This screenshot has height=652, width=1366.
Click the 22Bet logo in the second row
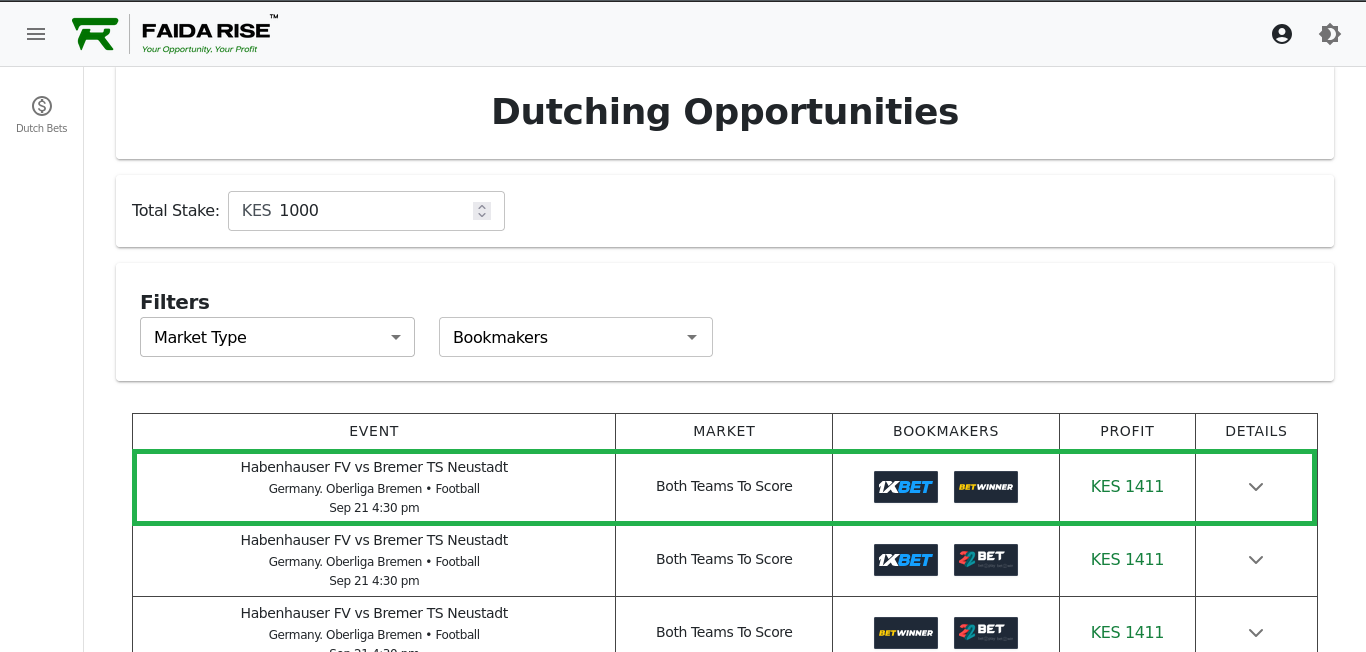tap(986, 559)
